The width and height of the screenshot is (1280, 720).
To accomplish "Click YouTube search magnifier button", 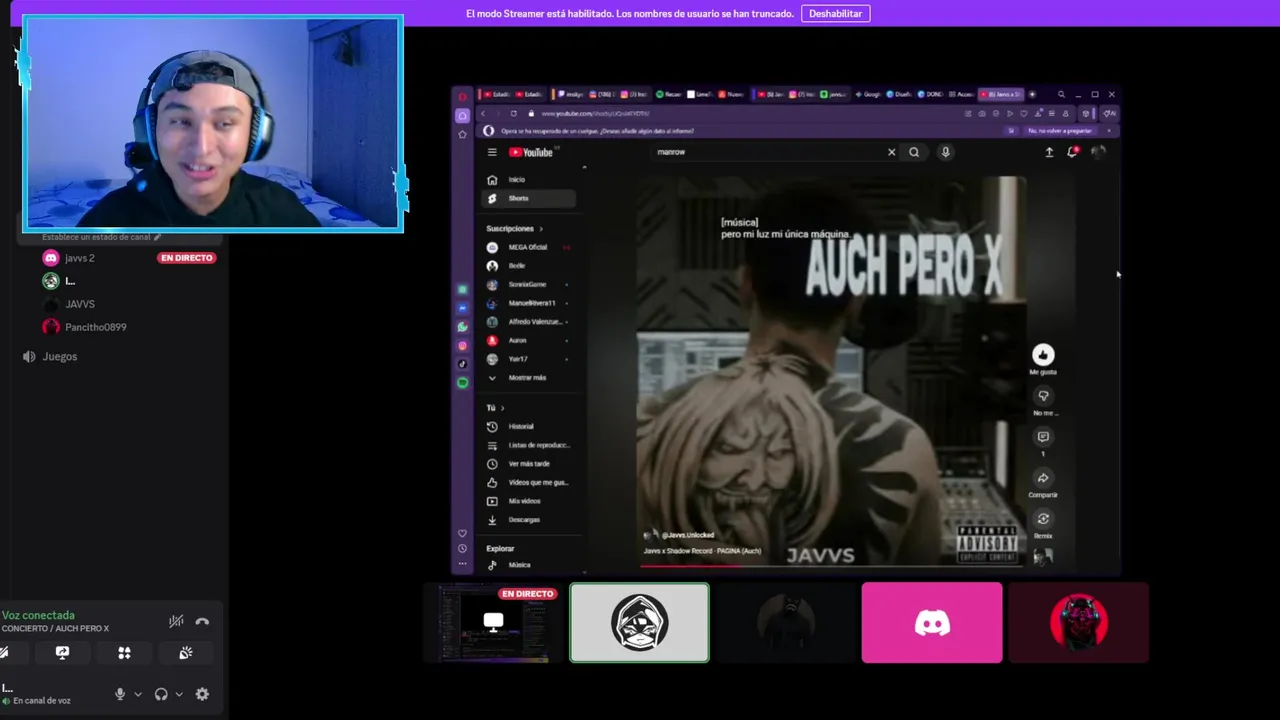I will pos(914,152).
